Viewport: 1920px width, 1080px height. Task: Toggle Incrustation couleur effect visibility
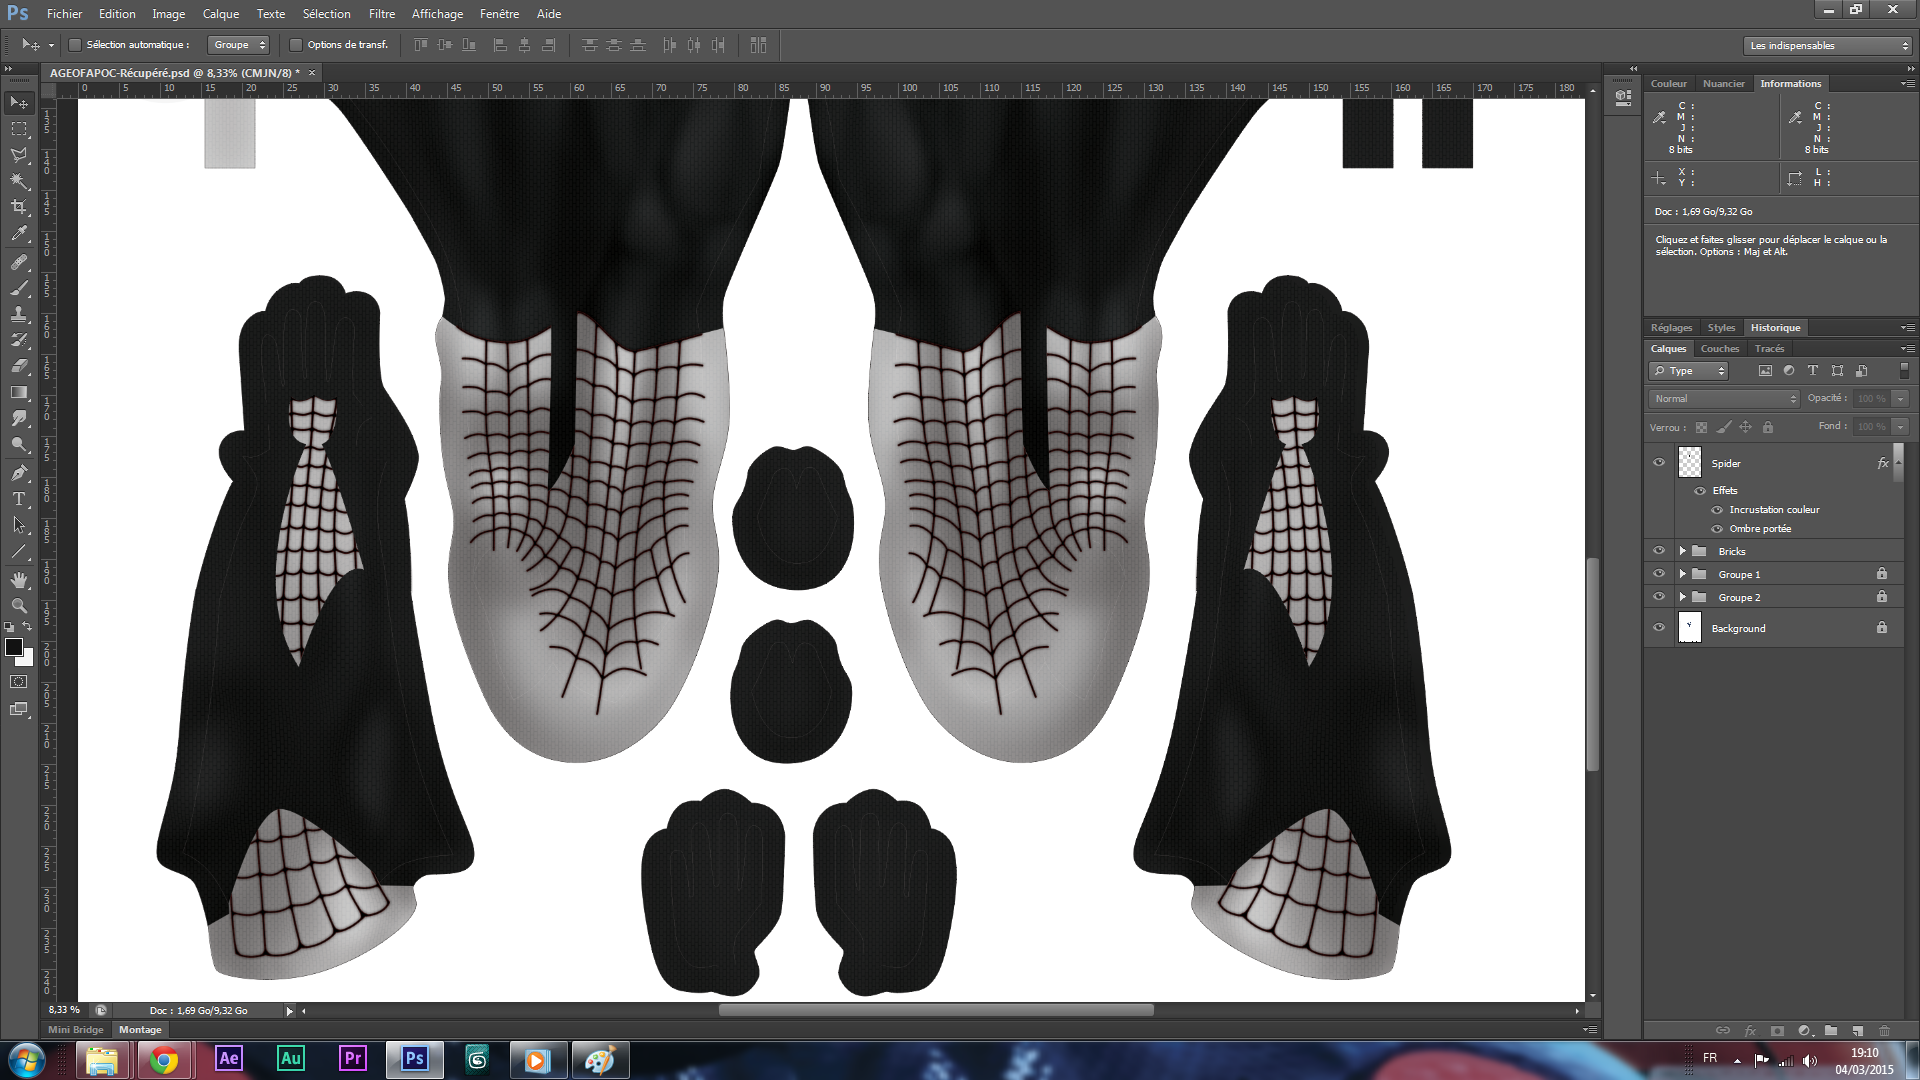tap(1717, 510)
